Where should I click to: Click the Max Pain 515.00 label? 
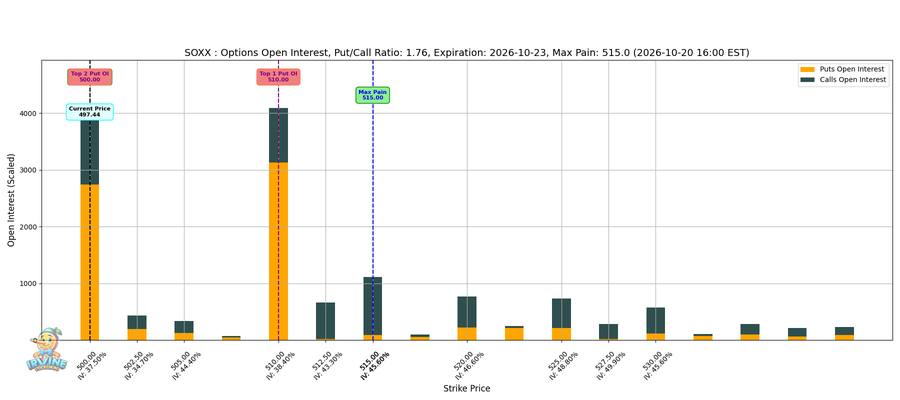[373, 95]
